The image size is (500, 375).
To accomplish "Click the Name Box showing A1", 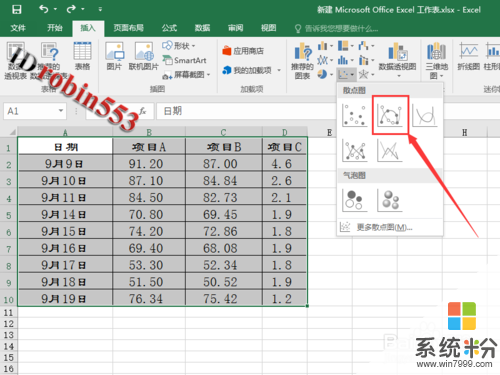I will 30,111.
